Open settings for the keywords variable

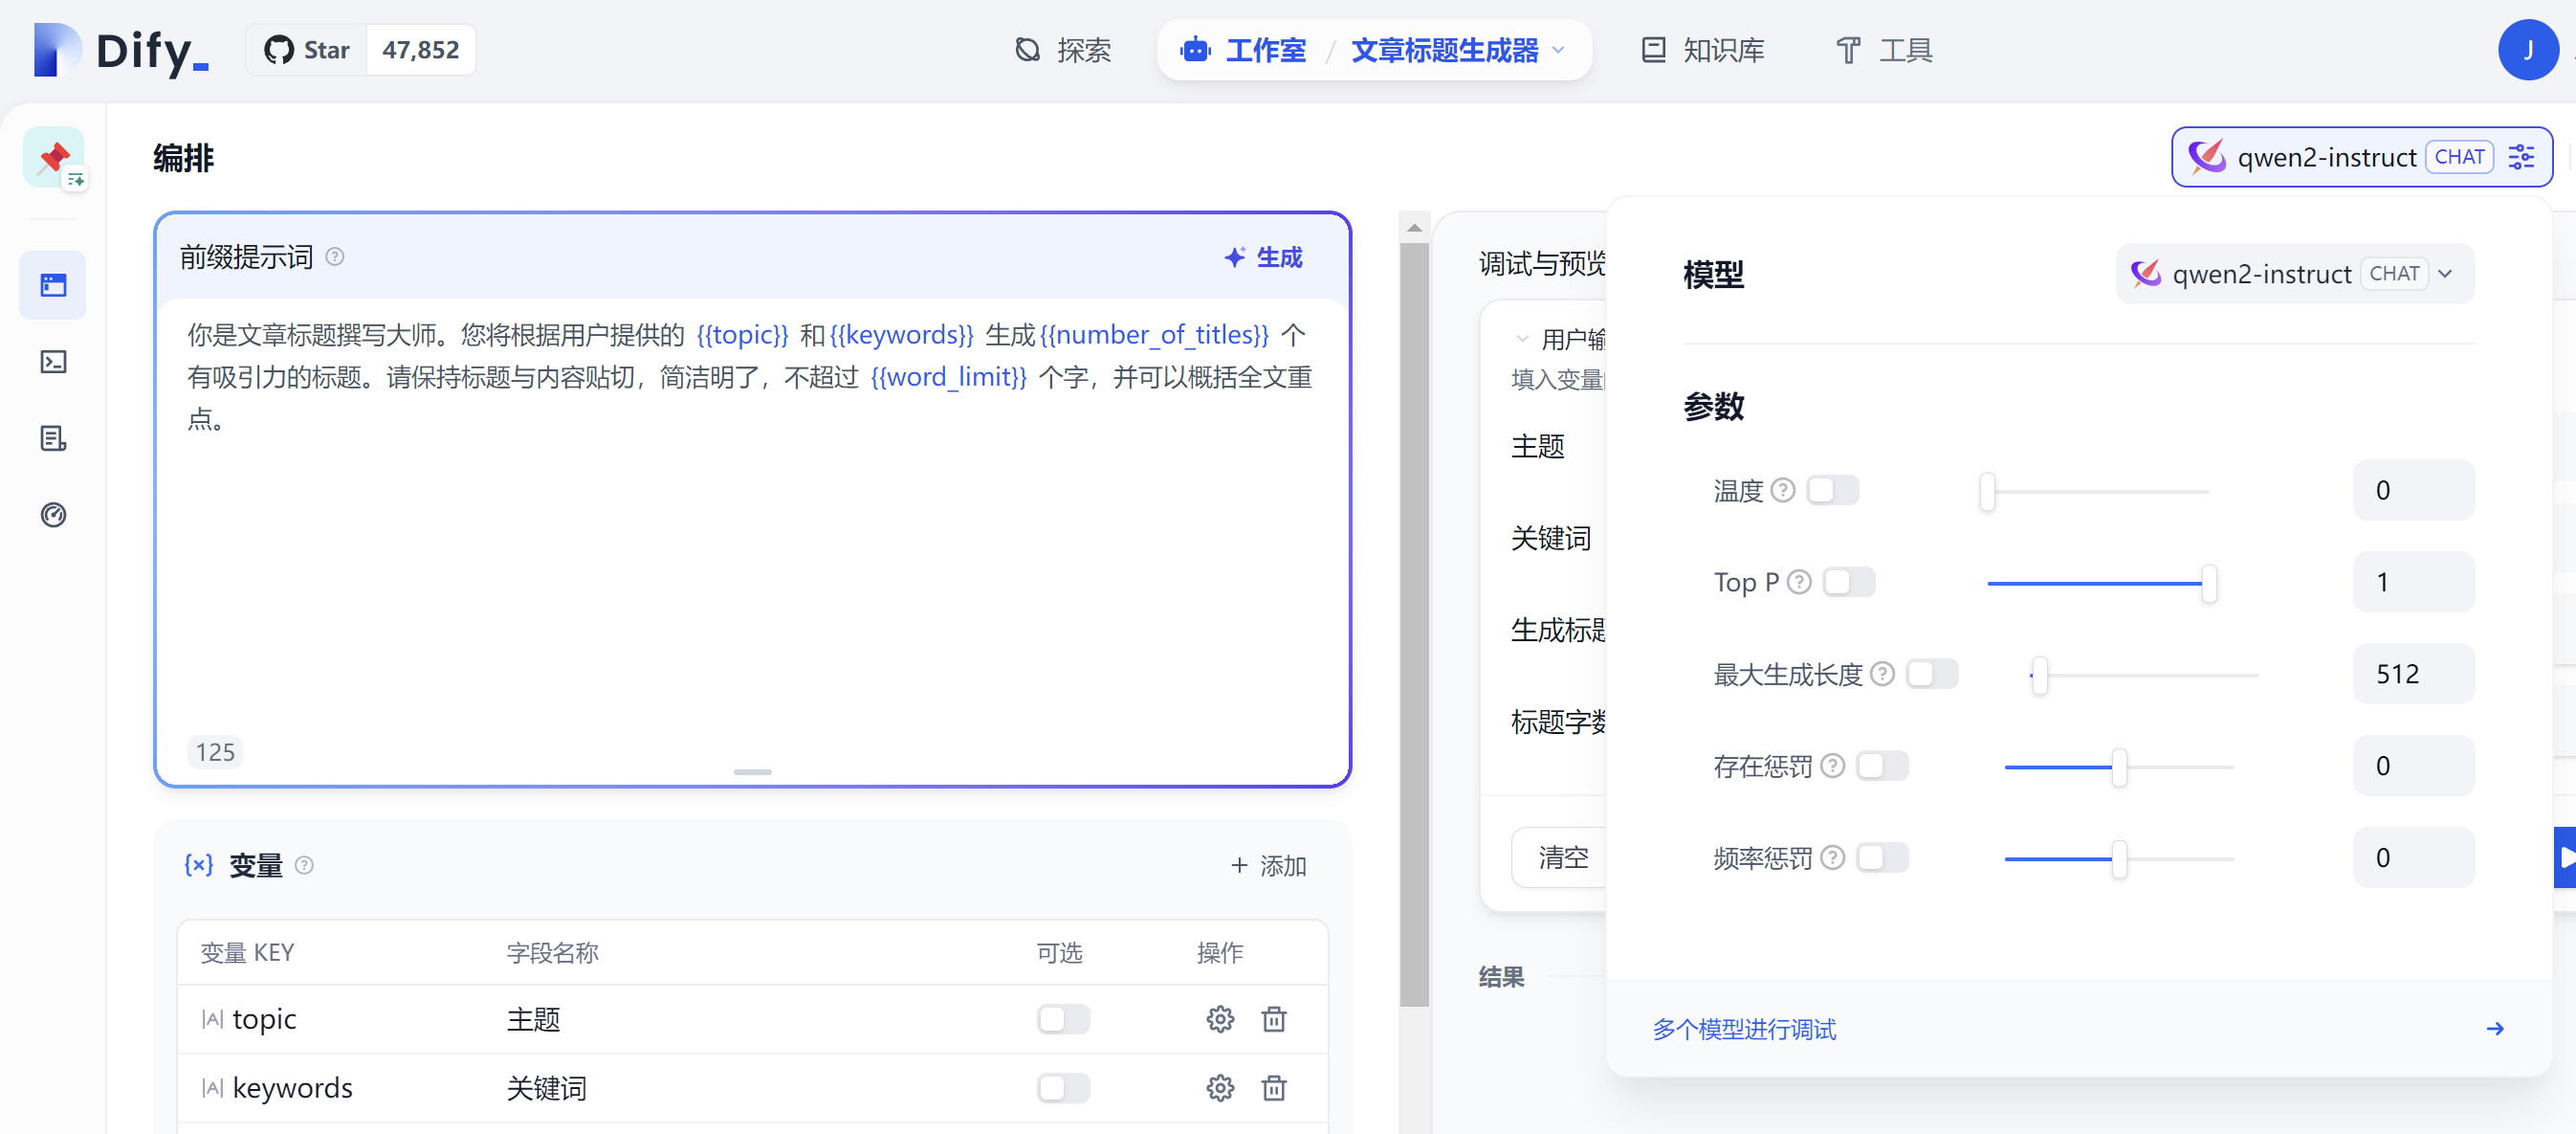tap(1220, 1088)
